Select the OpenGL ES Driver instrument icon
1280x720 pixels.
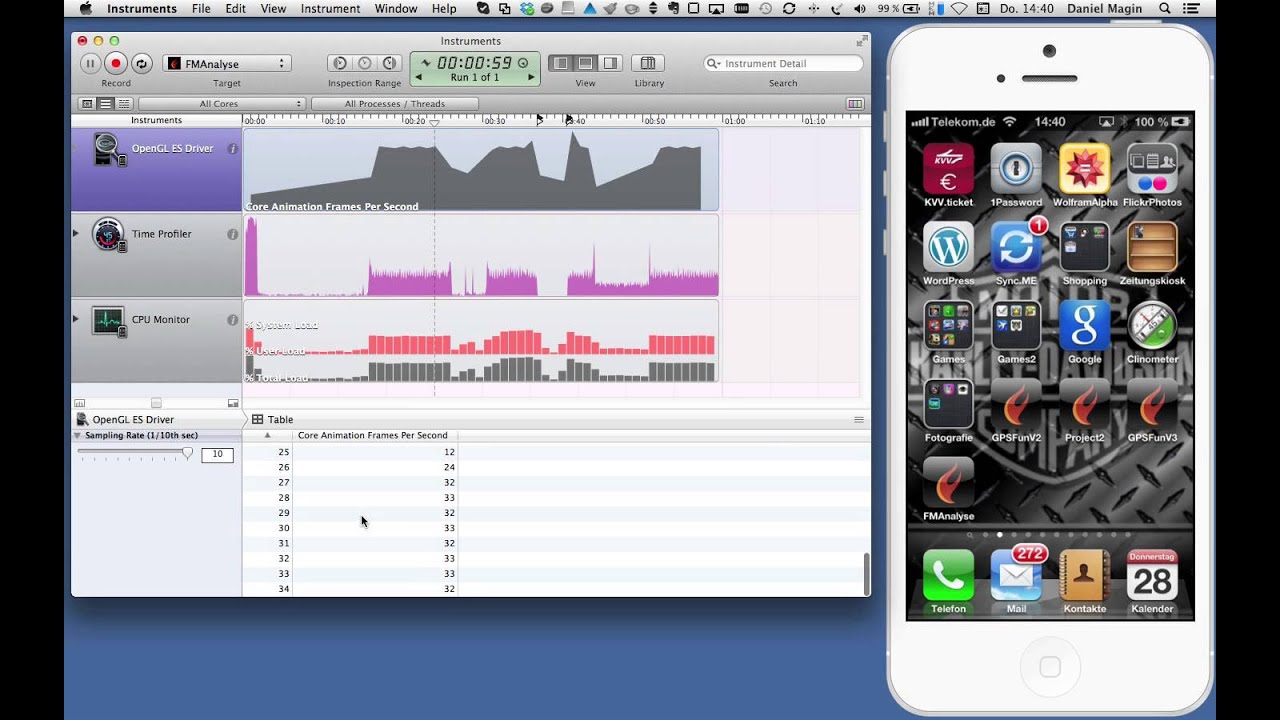[108, 149]
